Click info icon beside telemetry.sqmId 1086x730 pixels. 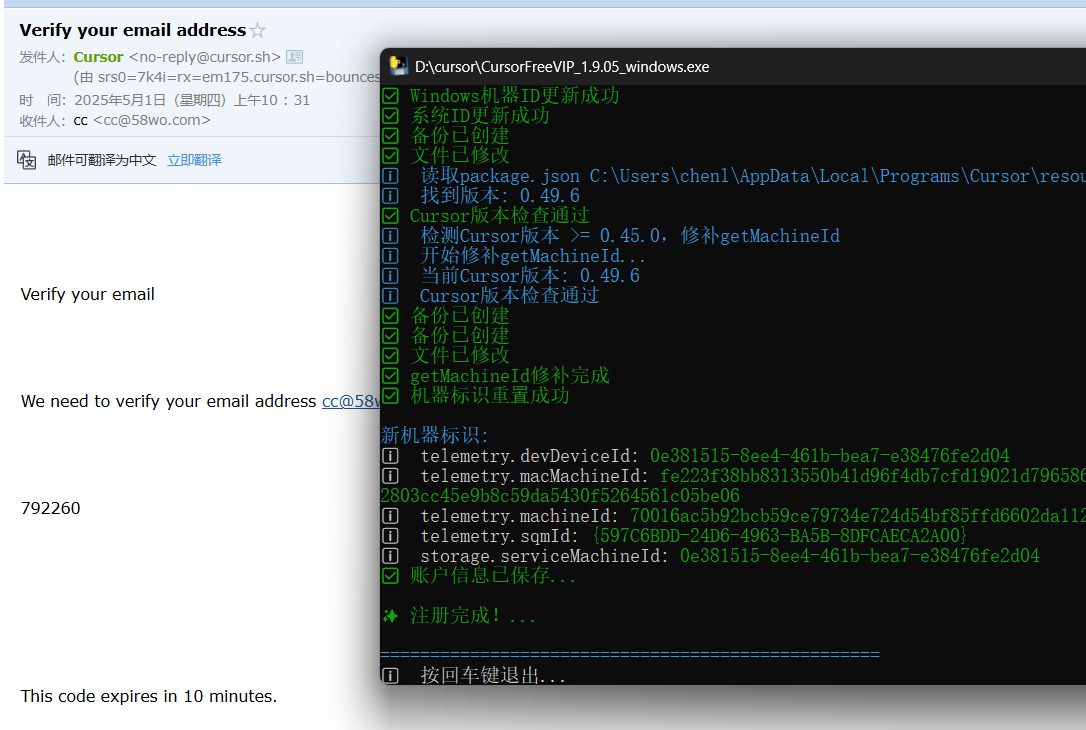click(391, 536)
